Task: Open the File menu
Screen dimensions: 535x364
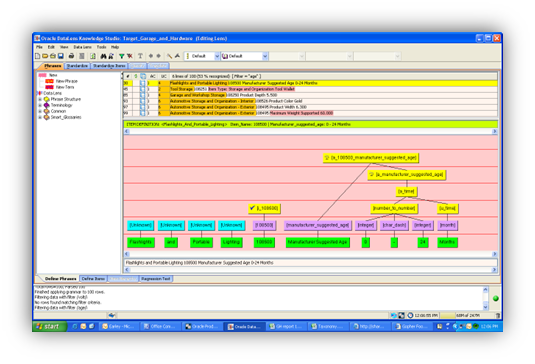Action: click(39, 47)
